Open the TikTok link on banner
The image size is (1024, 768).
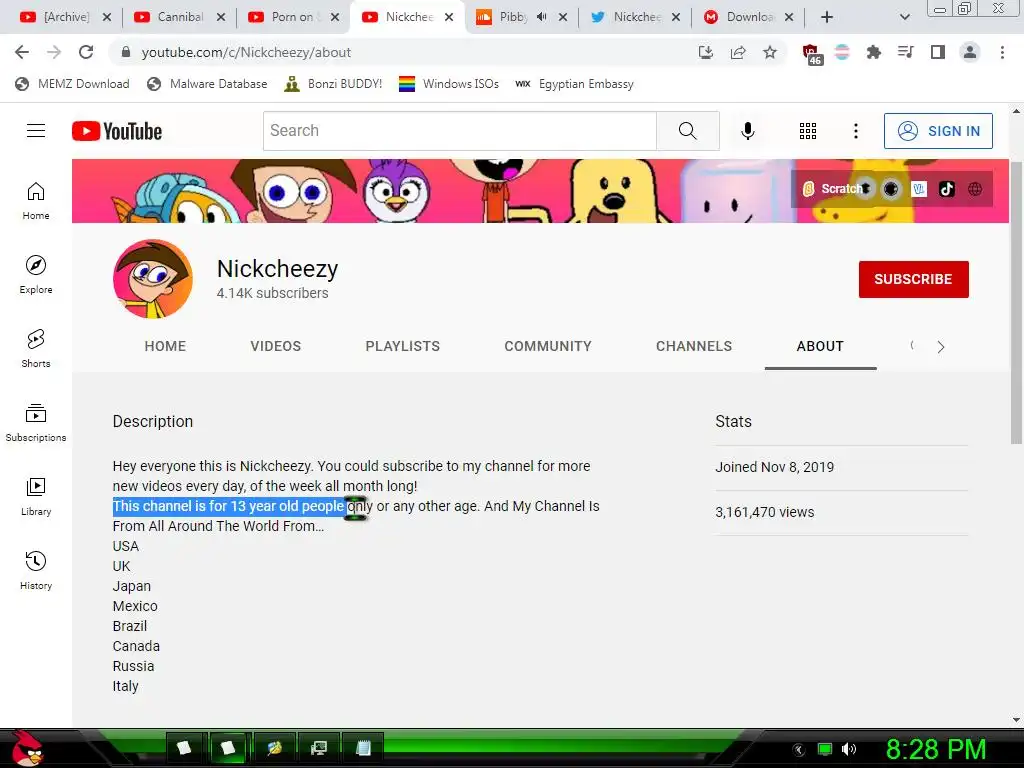[947, 189]
